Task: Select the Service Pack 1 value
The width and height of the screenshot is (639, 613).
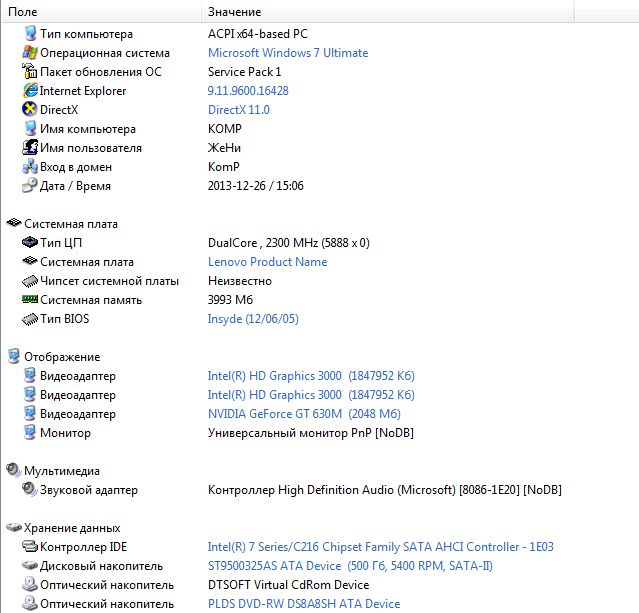Action: click(245, 72)
